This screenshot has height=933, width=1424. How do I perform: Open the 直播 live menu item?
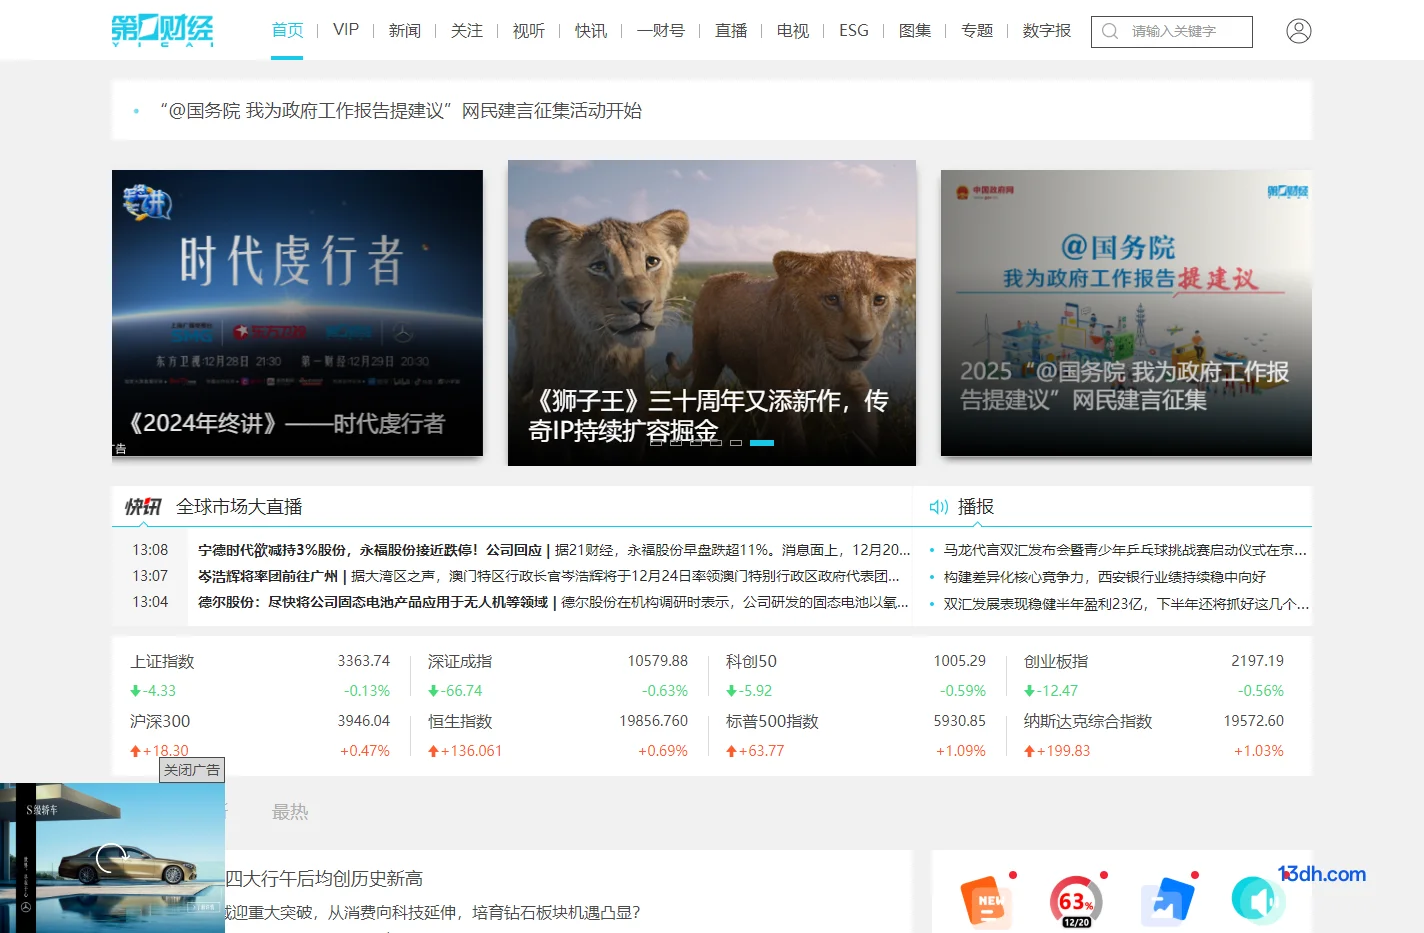(x=731, y=30)
